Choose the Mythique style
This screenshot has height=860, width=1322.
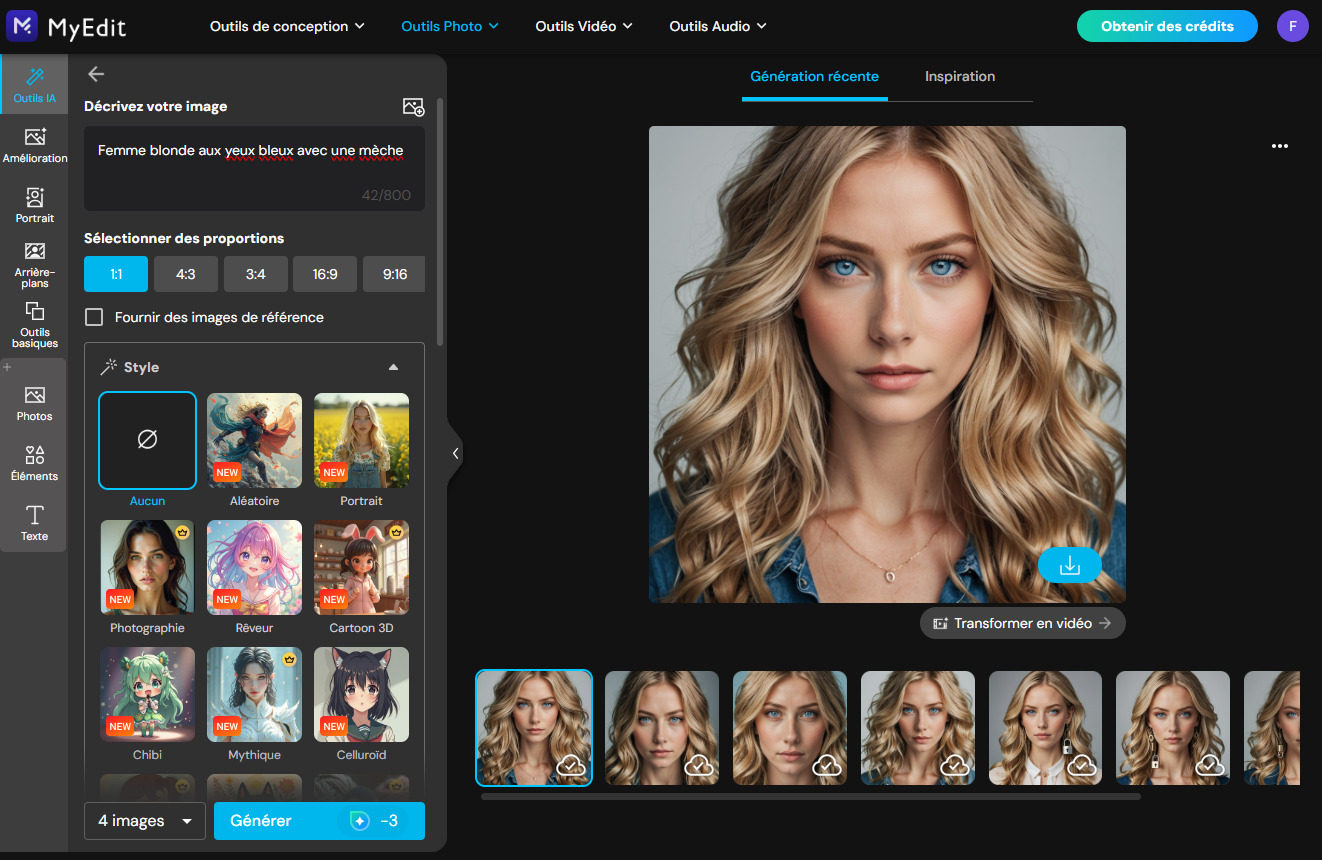click(254, 694)
